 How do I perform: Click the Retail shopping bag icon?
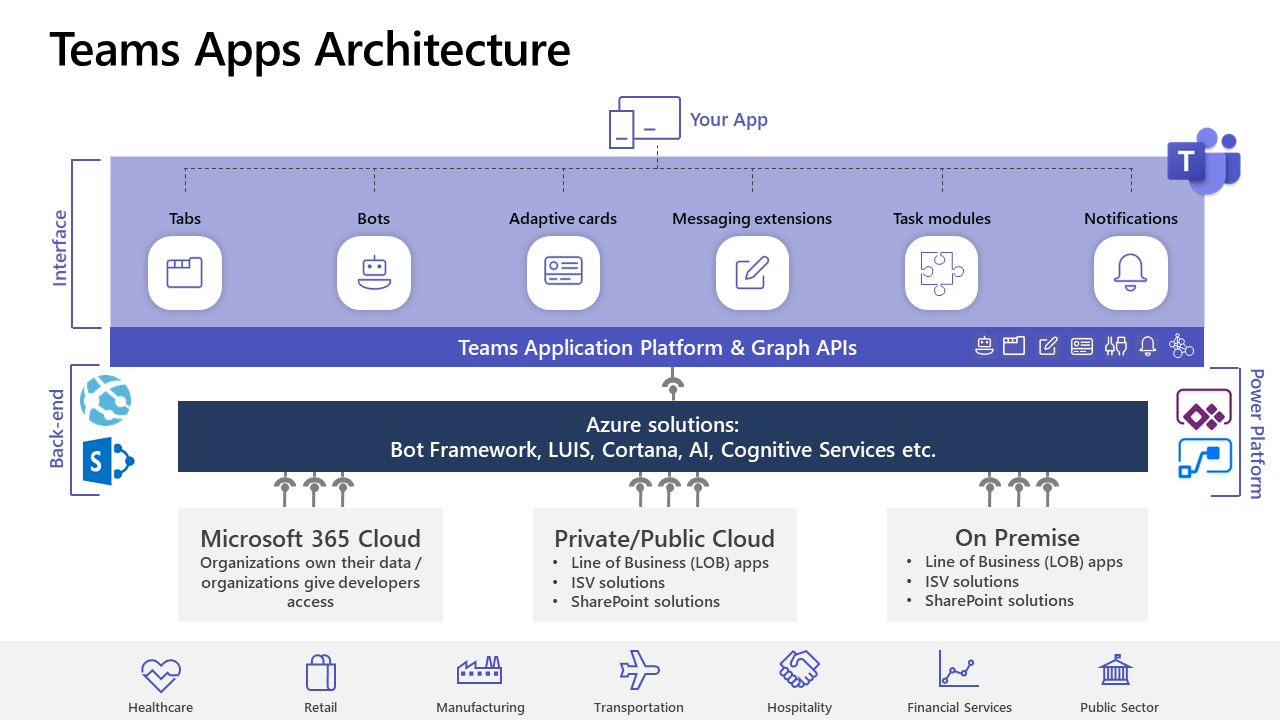tap(320, 671)
